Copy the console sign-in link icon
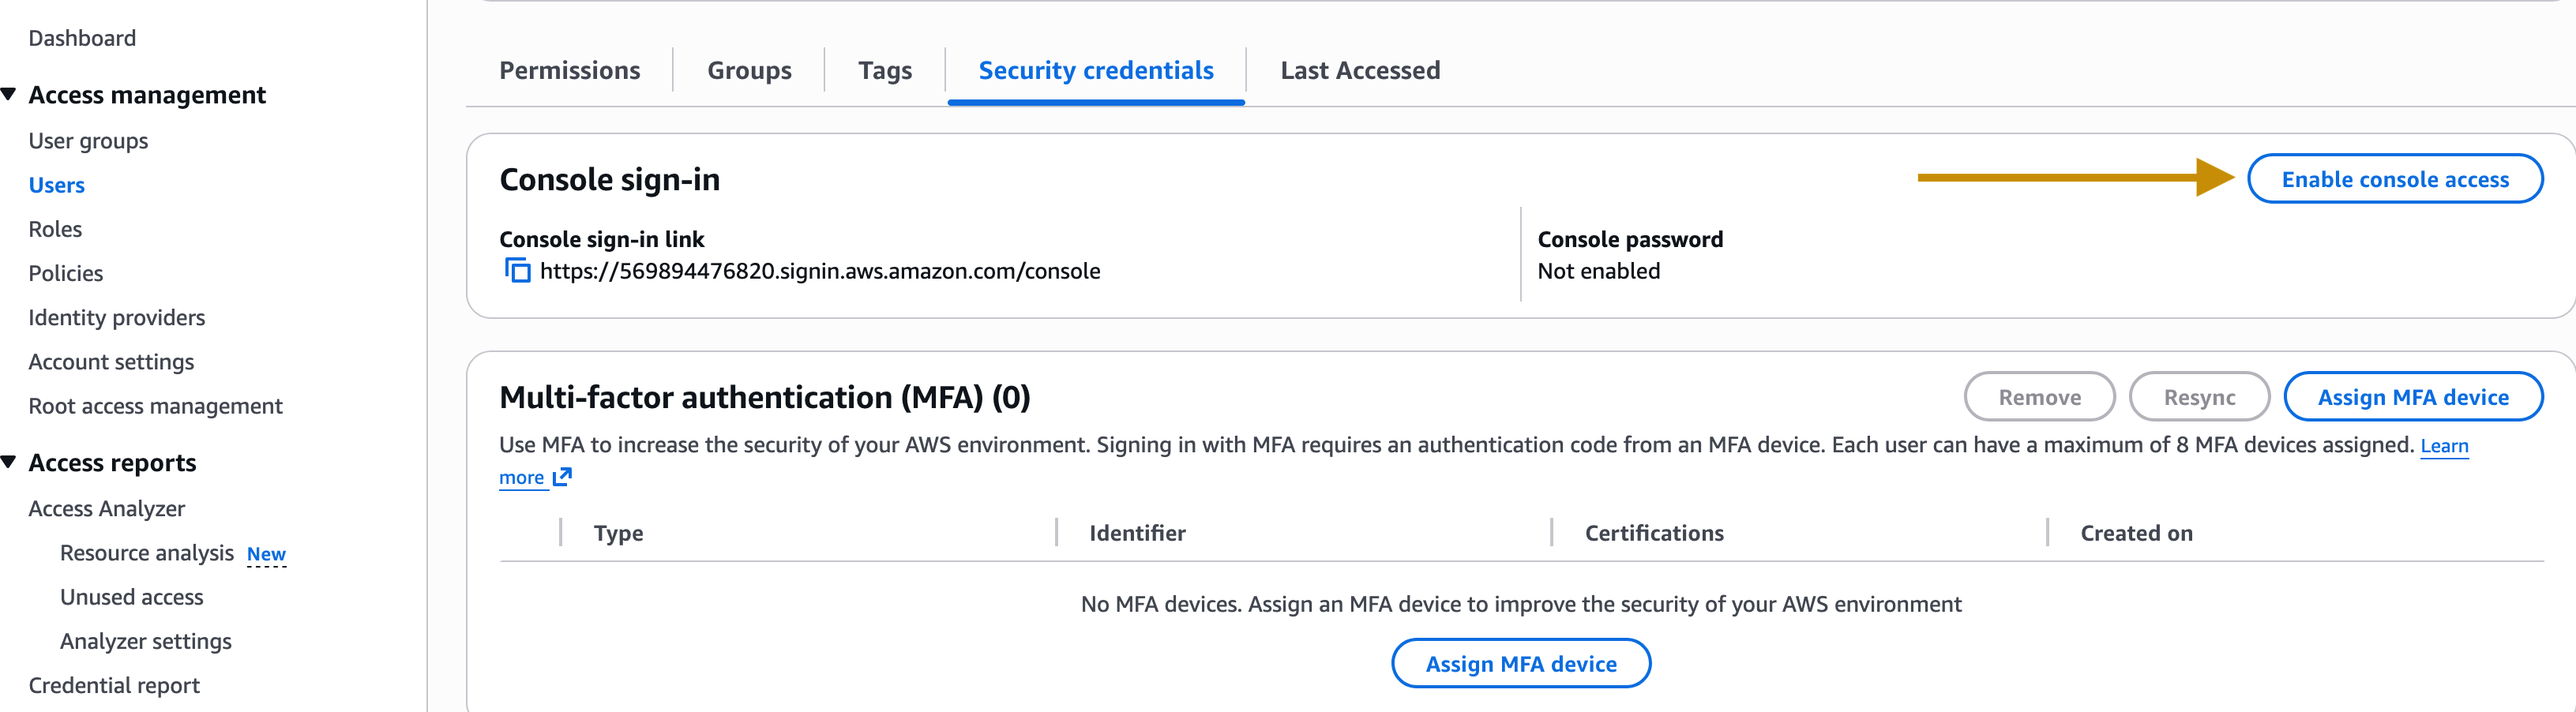The image size is (2576, 712). click(x=517, y=271)
